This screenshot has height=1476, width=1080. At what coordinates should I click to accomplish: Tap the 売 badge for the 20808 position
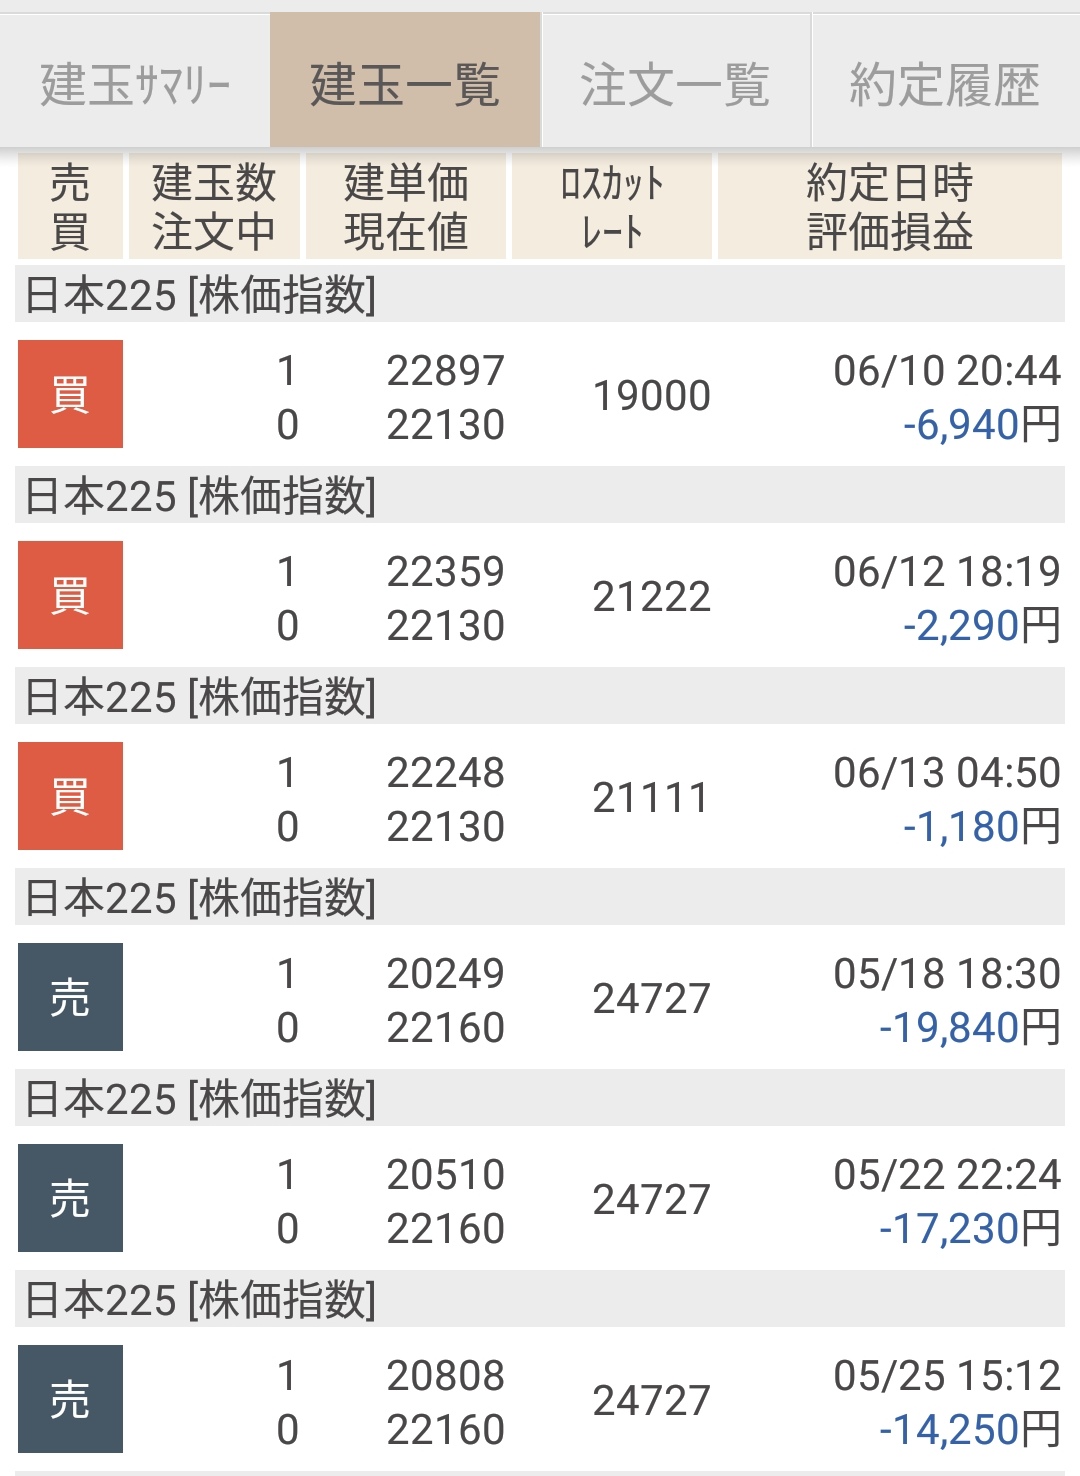coord(70,1399)
